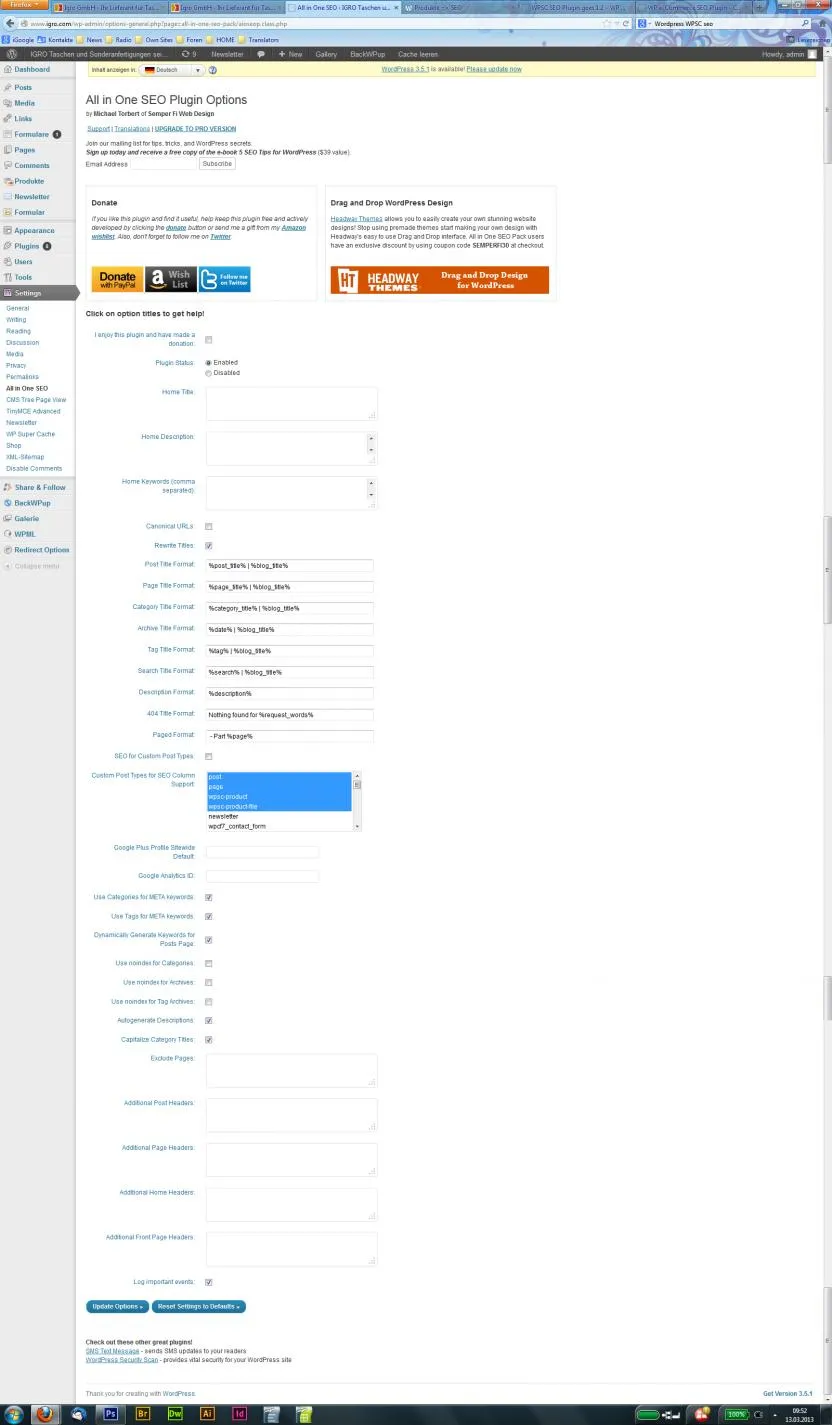Open Photoshop from the taskbar

[110, 1414]
